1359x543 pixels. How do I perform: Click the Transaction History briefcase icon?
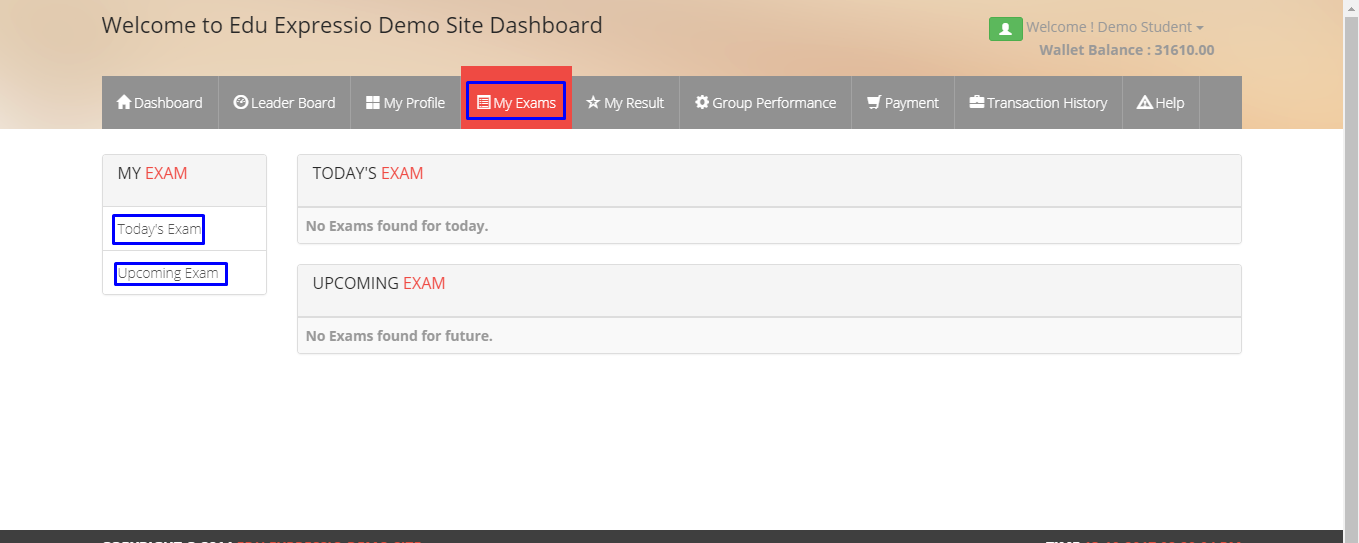977,102
